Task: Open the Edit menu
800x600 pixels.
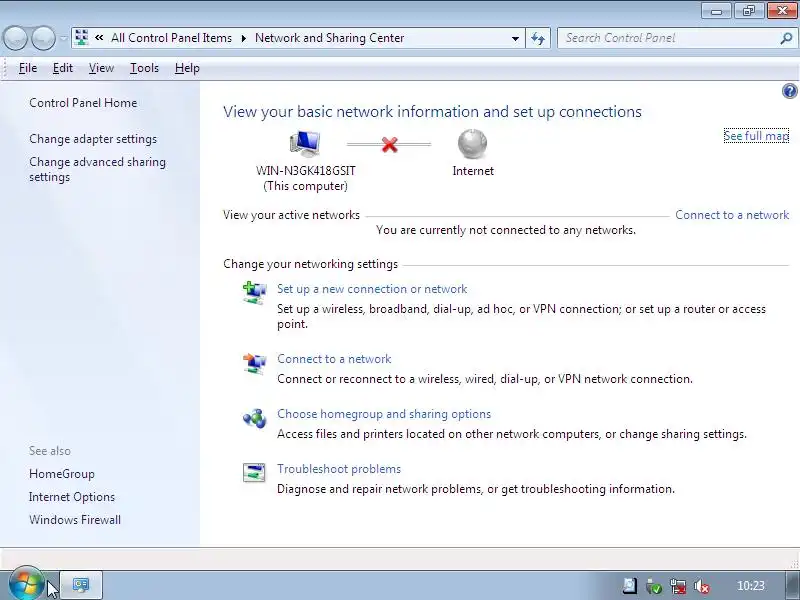Action: pyautogui.click(x=63, y=68)
